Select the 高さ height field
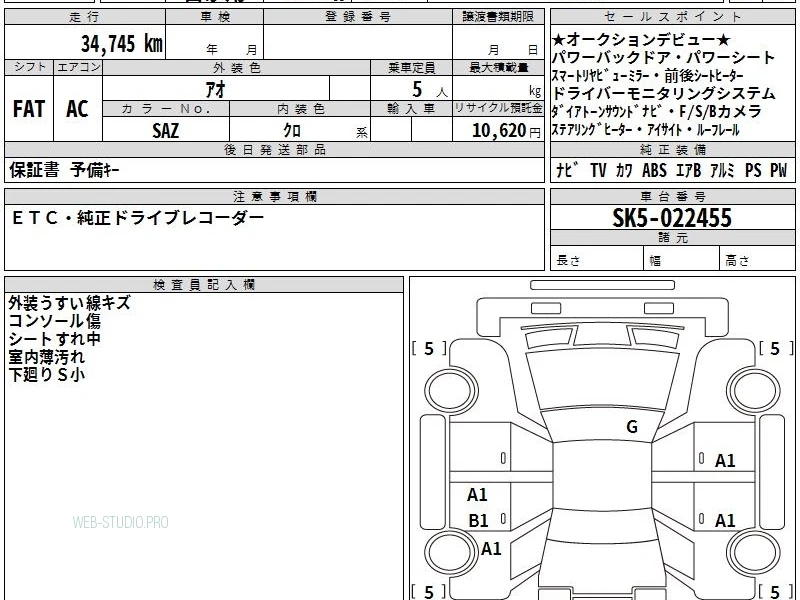 tap(758, 260)
